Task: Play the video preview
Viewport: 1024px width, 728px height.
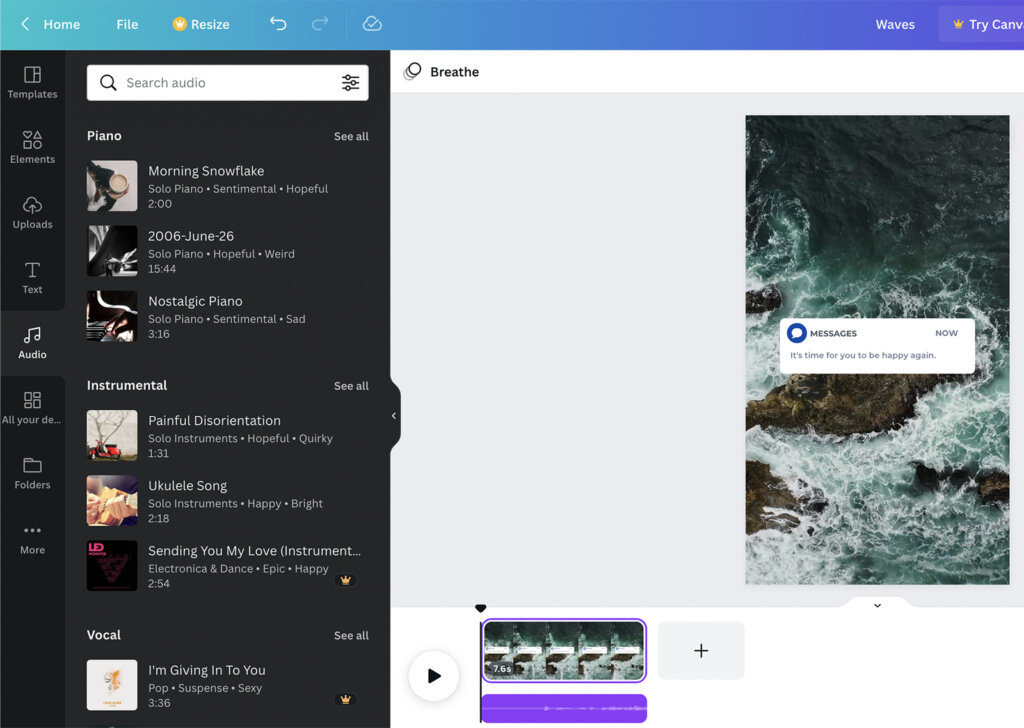Action: click(x=433, y=675)
